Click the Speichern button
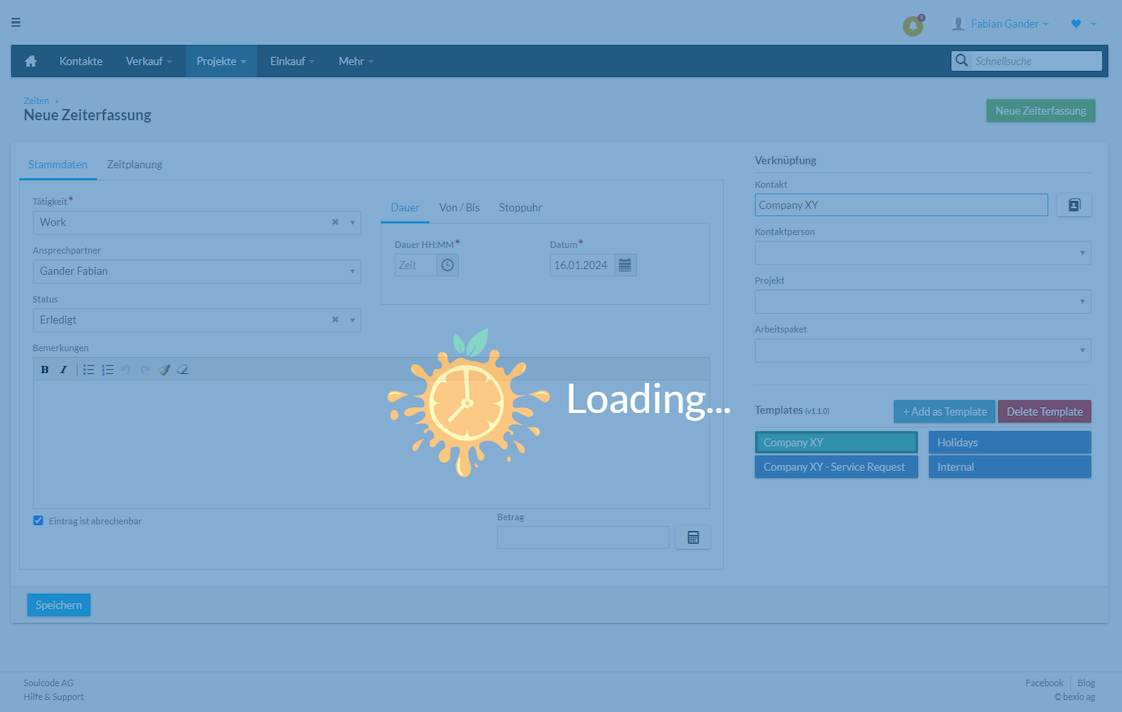Image resolution: width=1122 pixels, height=712 pixels. (58, 604)
